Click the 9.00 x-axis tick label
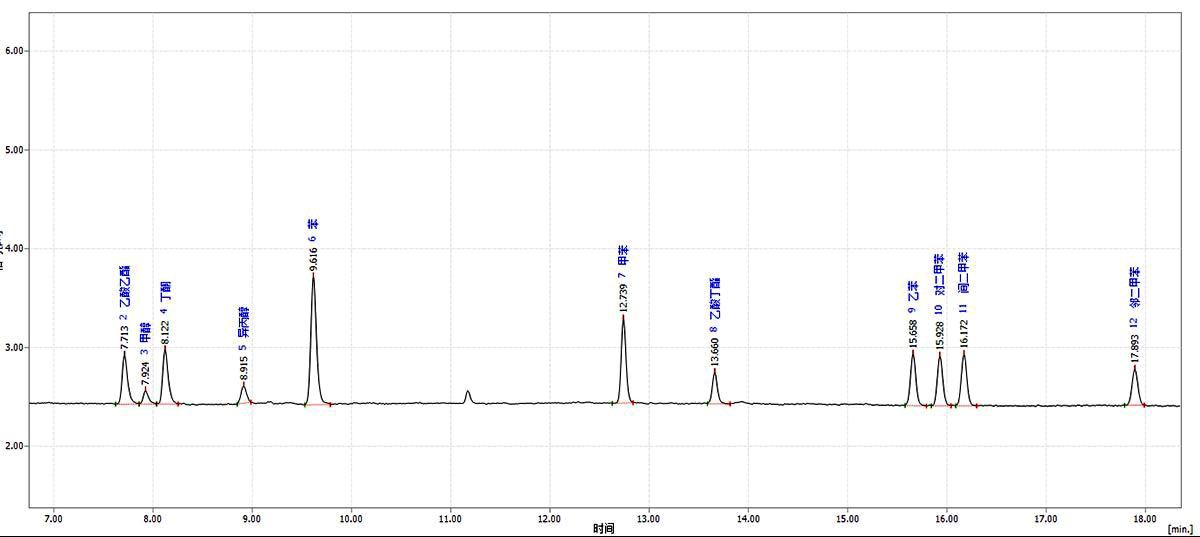Screen dimensions: 1200x537 [252, 518]
